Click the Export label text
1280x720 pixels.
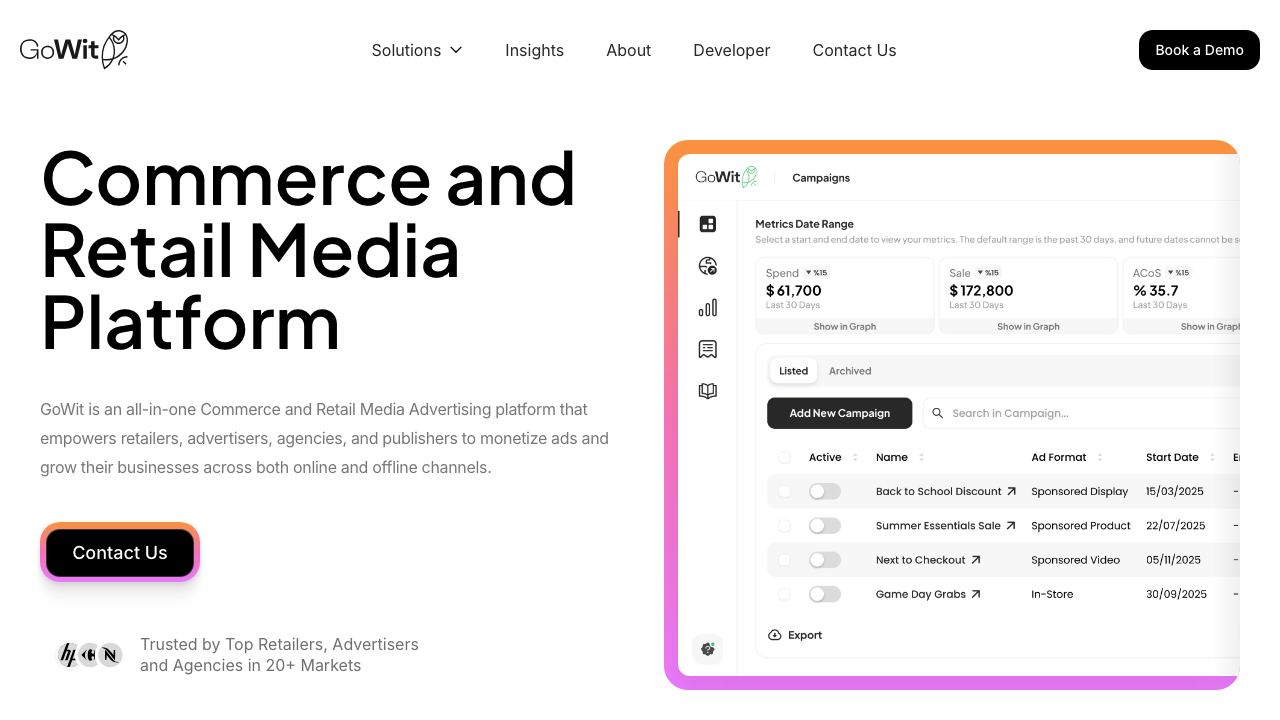805,635
